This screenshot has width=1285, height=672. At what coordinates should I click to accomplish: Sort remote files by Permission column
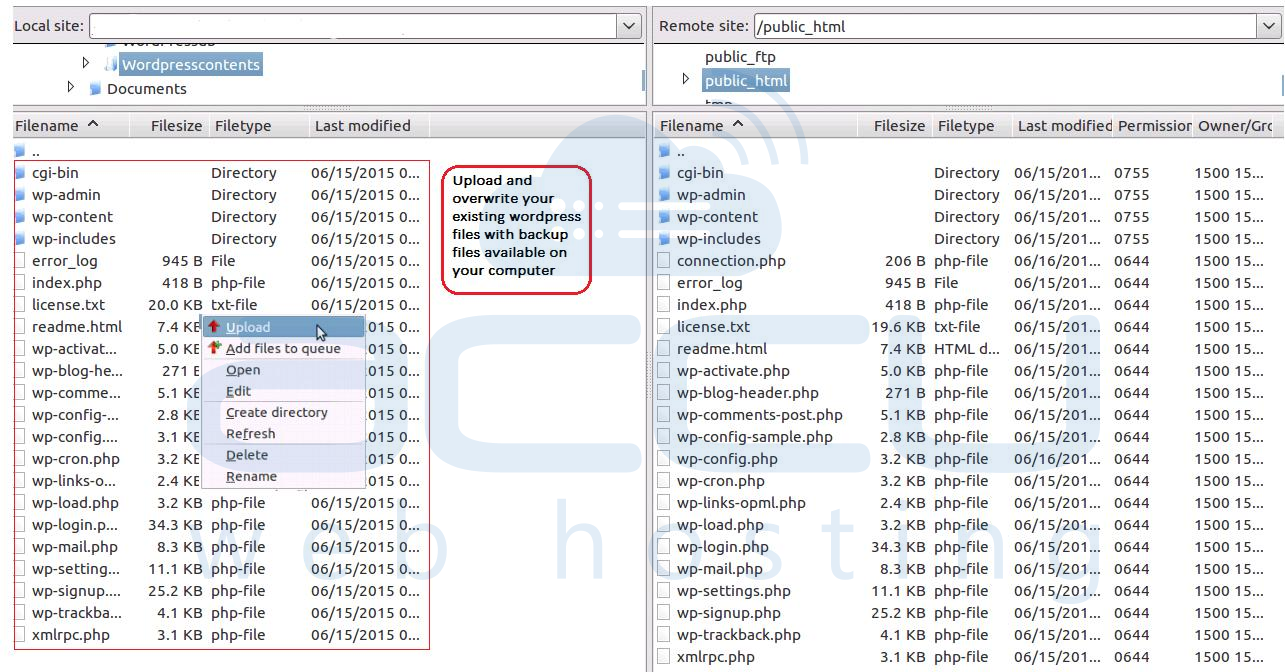[1154, 126]
